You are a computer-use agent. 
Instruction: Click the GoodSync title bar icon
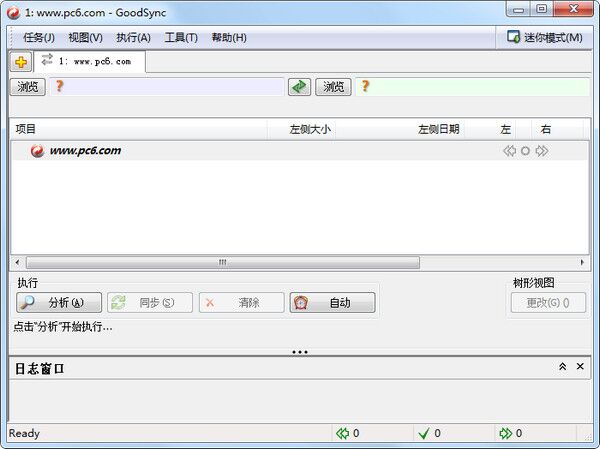(x=13, y=13)
